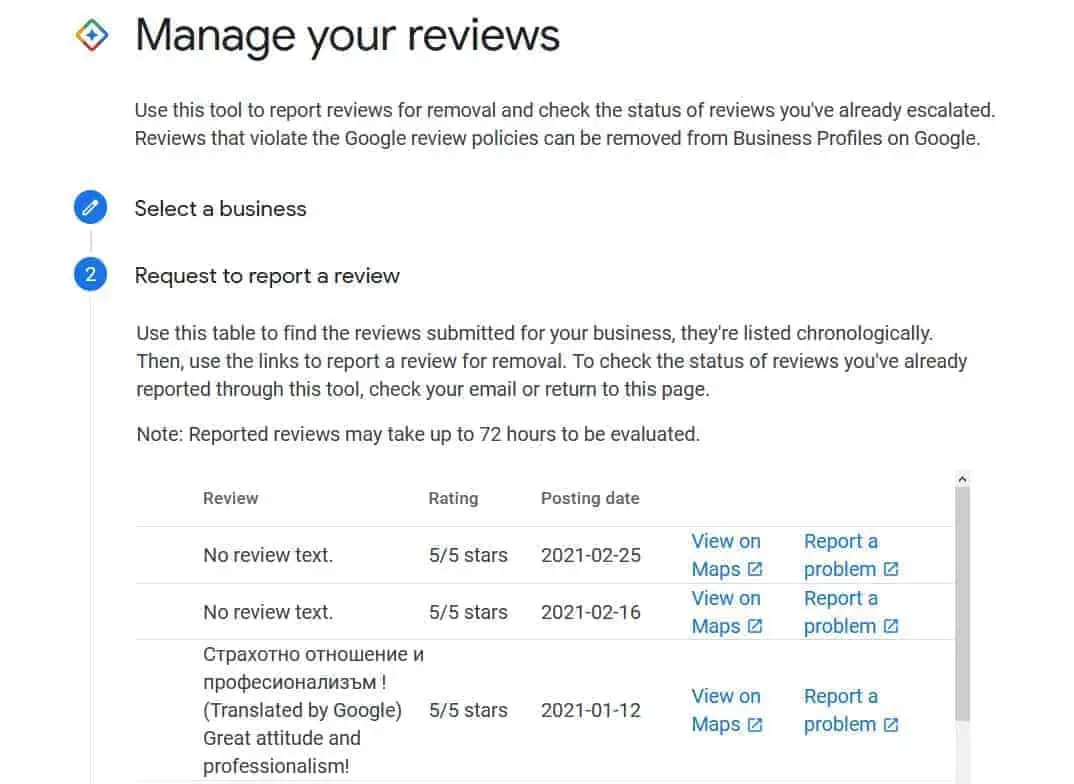Click external-link icon after Report a problem, 2021-02-16 row

(x=890, y=626)
